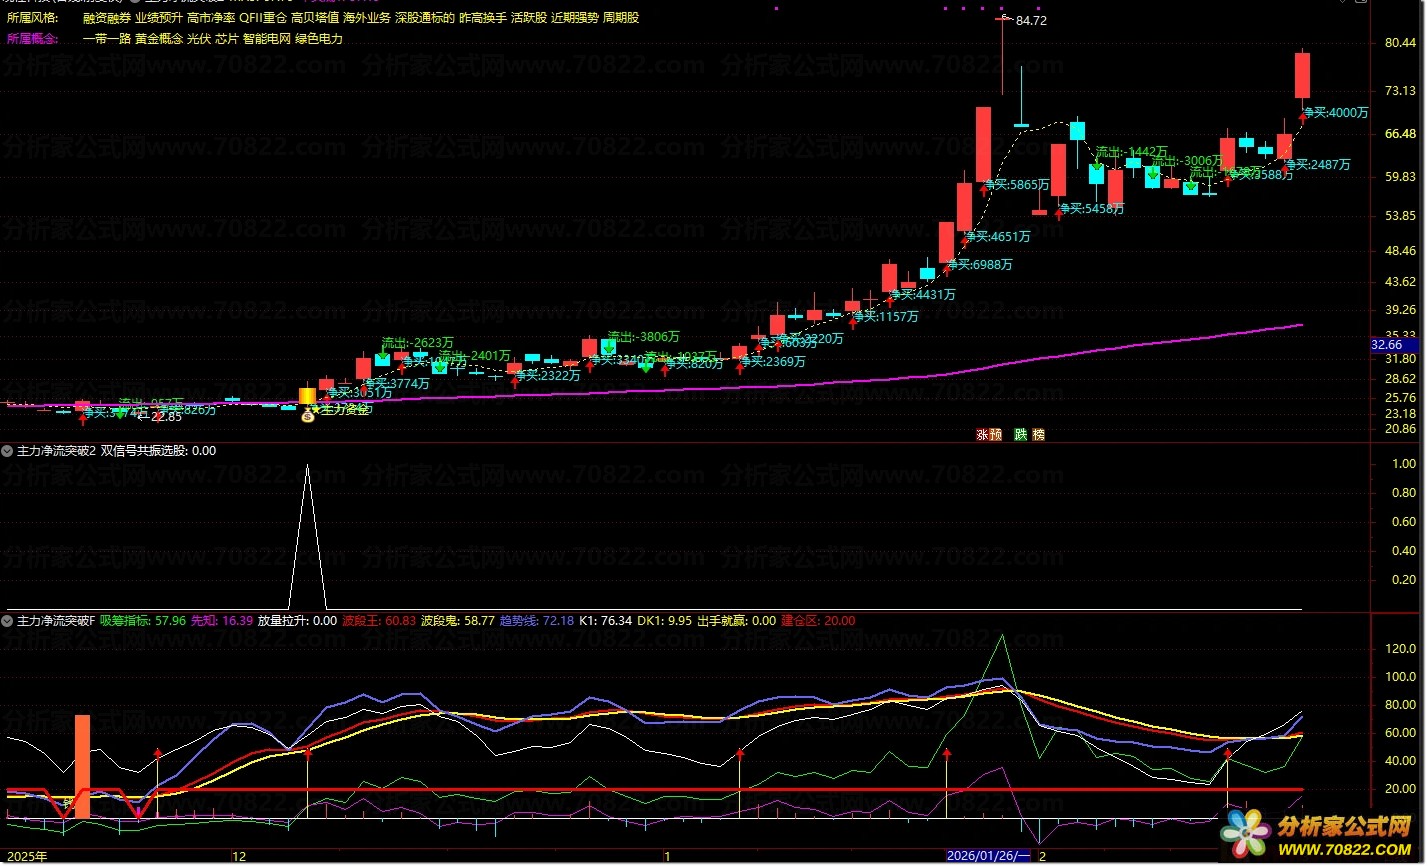Screen dimensions: 1428x866
Task: Click the 所属概念 label
Action: (x=32, y=39)
